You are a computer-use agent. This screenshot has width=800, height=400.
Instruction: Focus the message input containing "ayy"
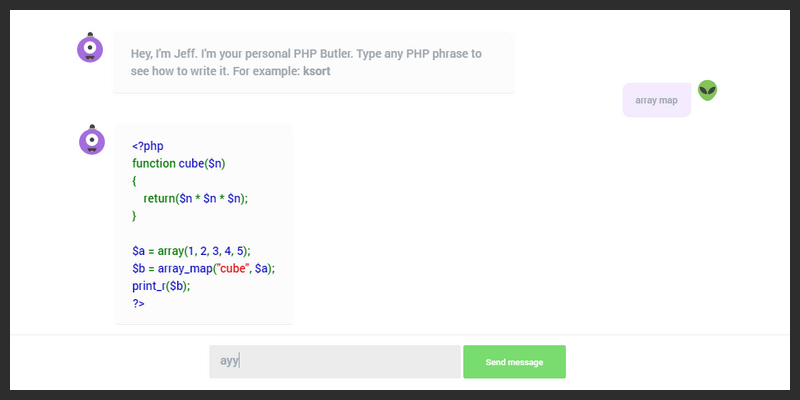334,362
